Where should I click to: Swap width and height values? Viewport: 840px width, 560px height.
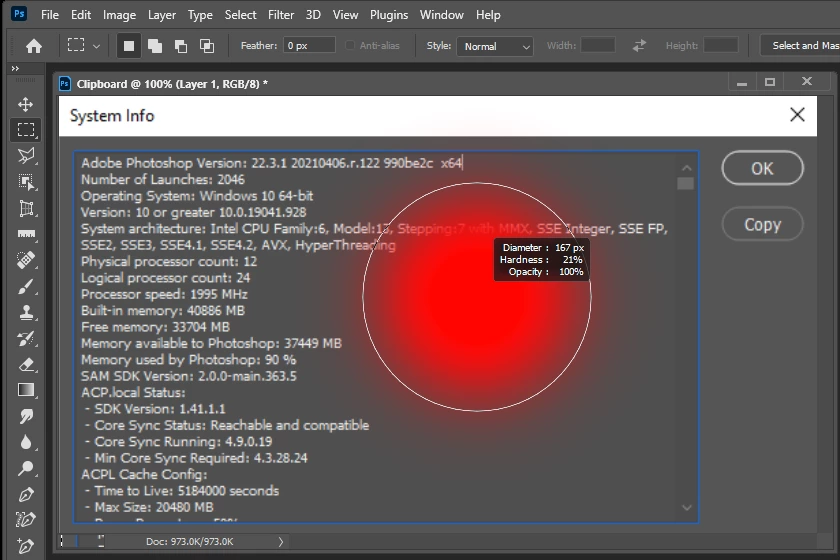[639, 46]
